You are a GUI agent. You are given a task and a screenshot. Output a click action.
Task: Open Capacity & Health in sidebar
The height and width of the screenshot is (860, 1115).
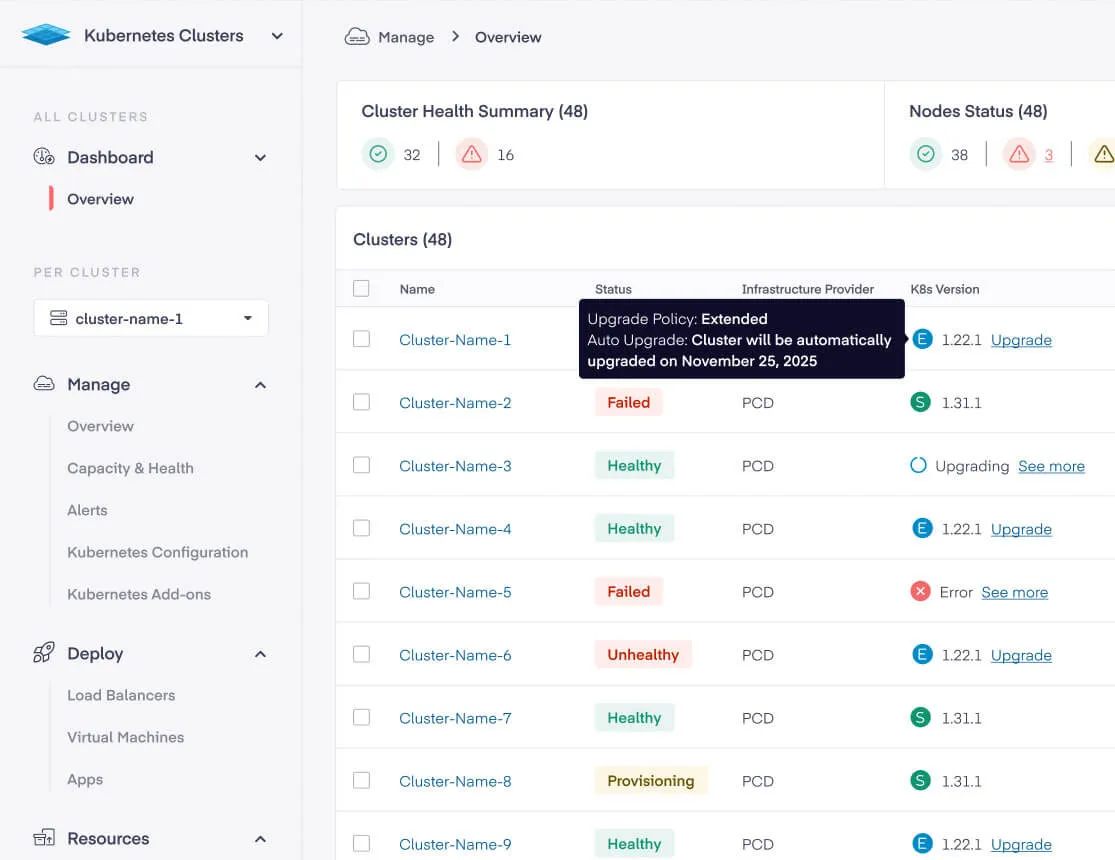tap(130, 468)
